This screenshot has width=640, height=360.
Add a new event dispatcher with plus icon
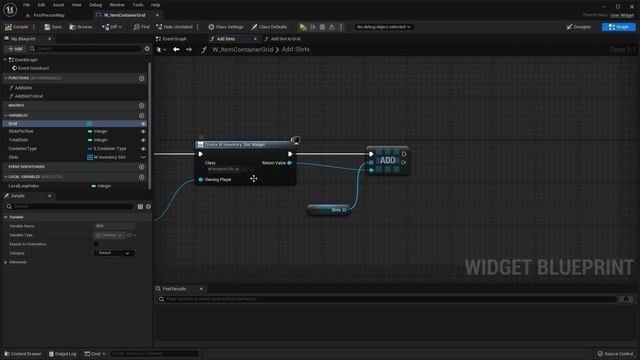pyautogui.click(x=141, y=167)
